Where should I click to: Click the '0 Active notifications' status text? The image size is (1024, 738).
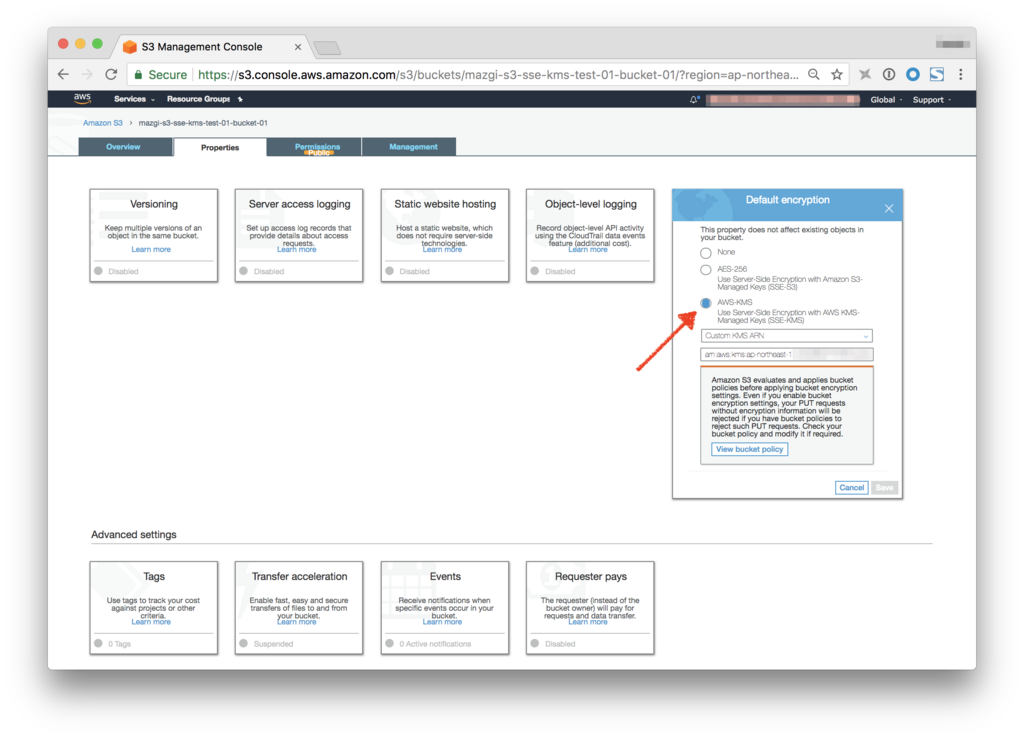435,644
